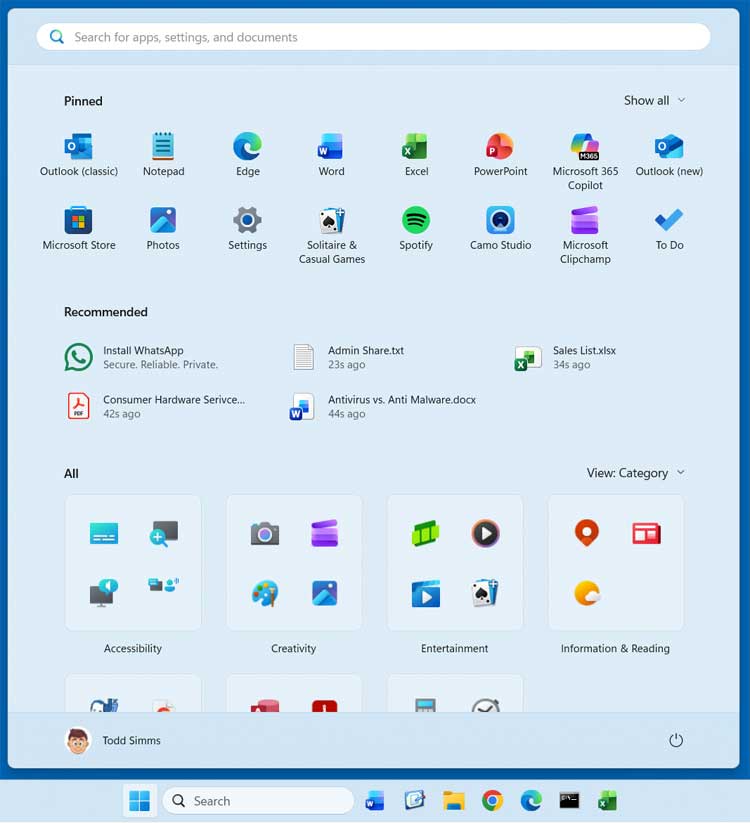Open PowerPoint pinned app
The width and height of the screenshot is (750, 823).
(500, 155)
